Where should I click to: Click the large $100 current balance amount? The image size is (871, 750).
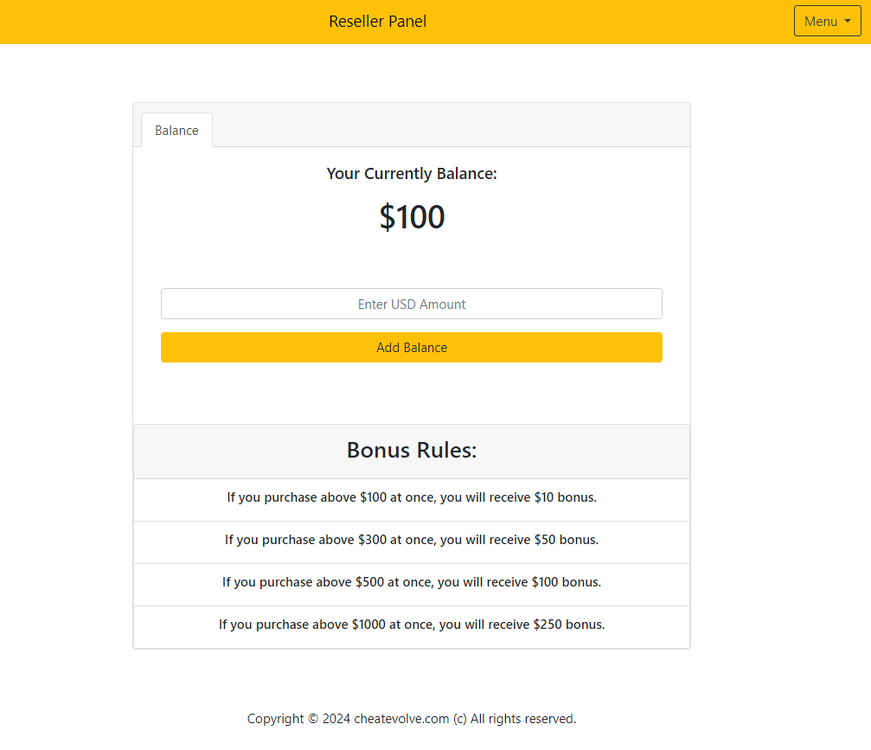point(411,217)
